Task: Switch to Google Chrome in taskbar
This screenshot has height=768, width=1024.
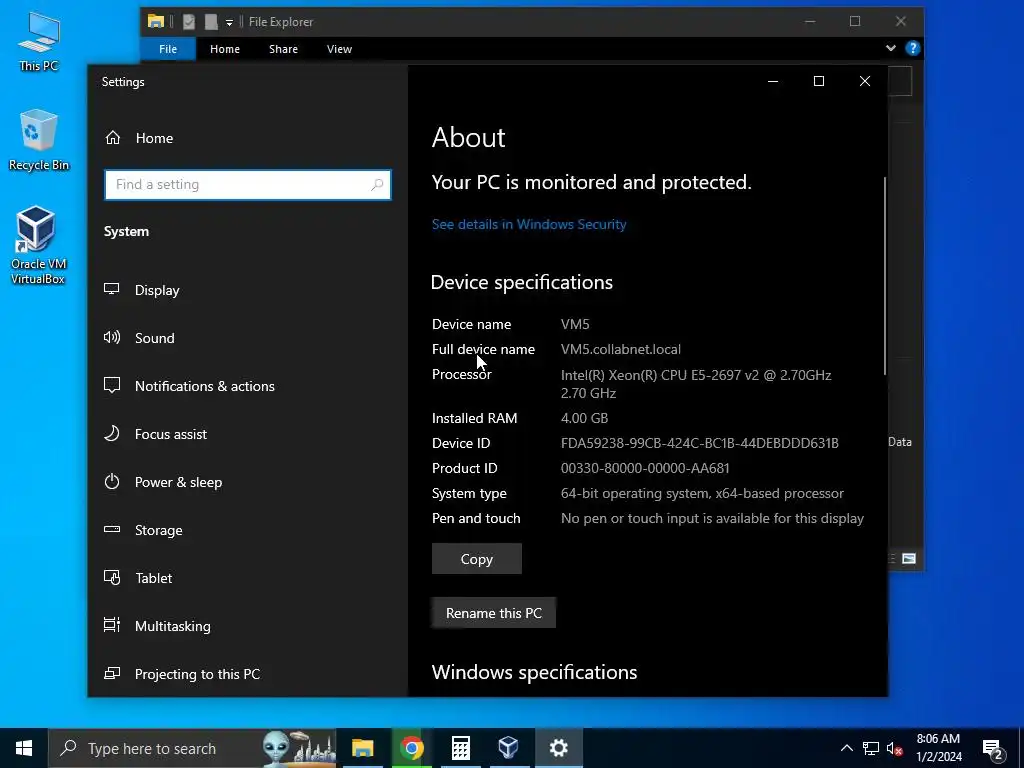Action: coord(411,748)
